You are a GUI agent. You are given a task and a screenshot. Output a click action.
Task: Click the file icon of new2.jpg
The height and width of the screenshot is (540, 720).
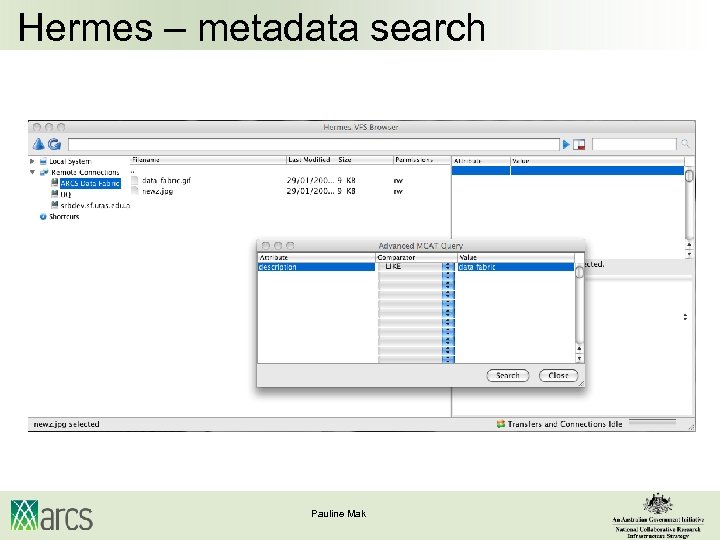pos(135,191)
